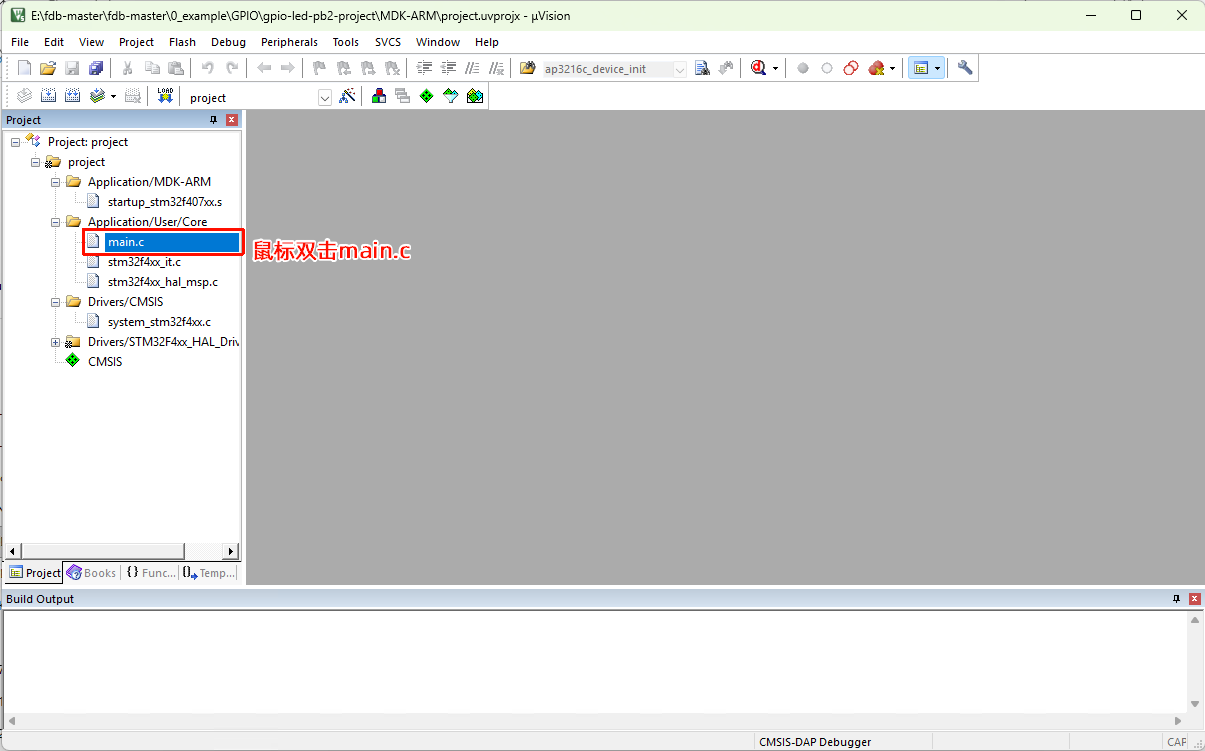Toggle the window layout view button

click(x=921, y=68)
